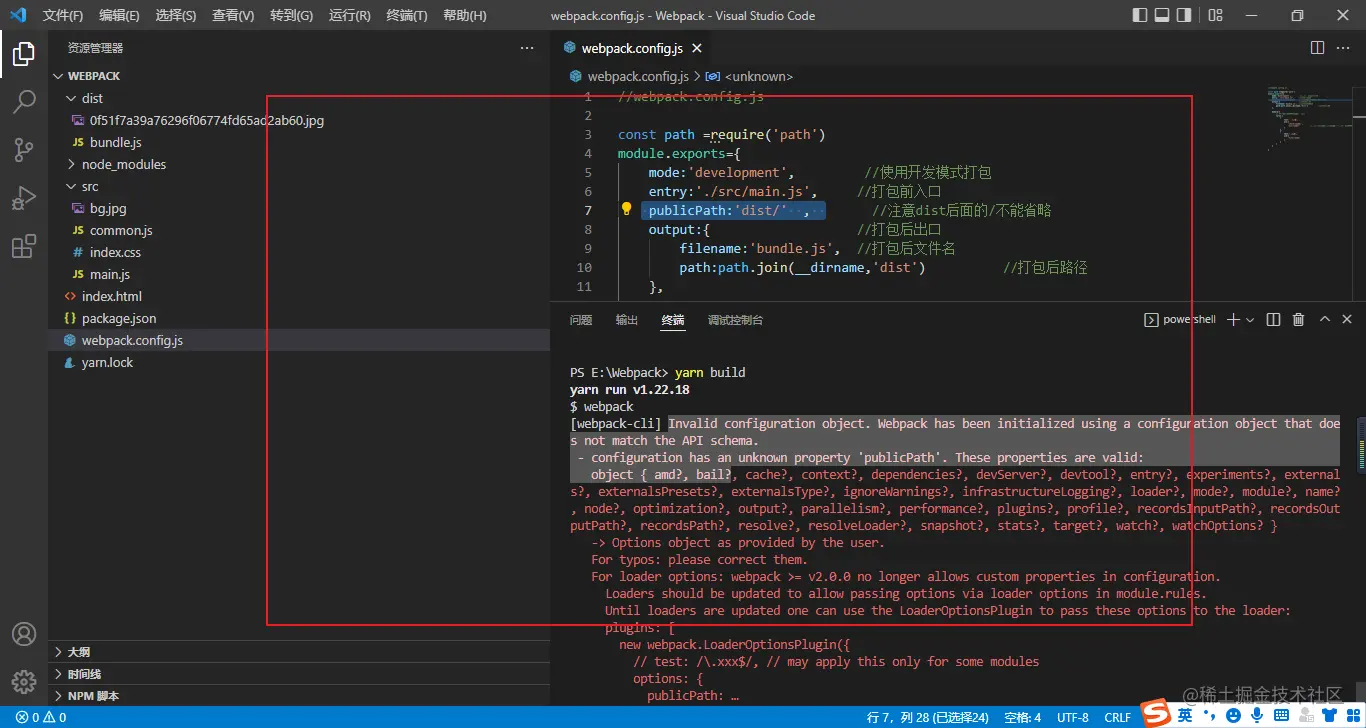Show code actions lightbulb on line 7
Screen dimensions: 1366x728
coord(627,210)
